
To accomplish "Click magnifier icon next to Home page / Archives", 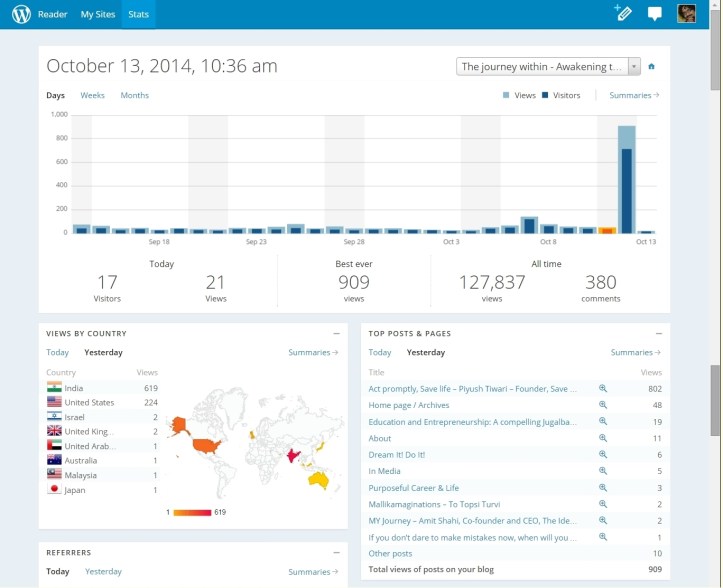I will click(603, 405).
